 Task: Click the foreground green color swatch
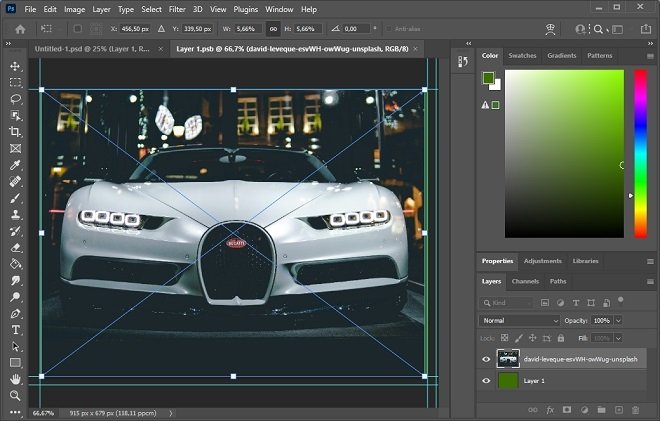click(x=488, y=77)
